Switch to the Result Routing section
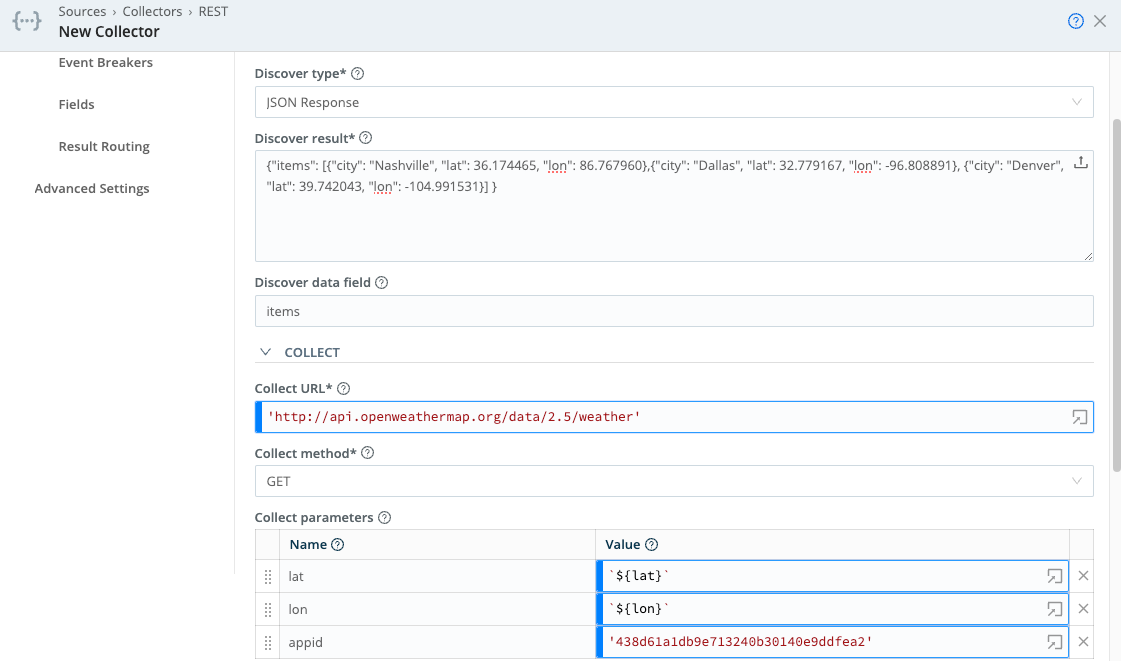This screenshot has width=1121, height=661. (x=103, y=145)
